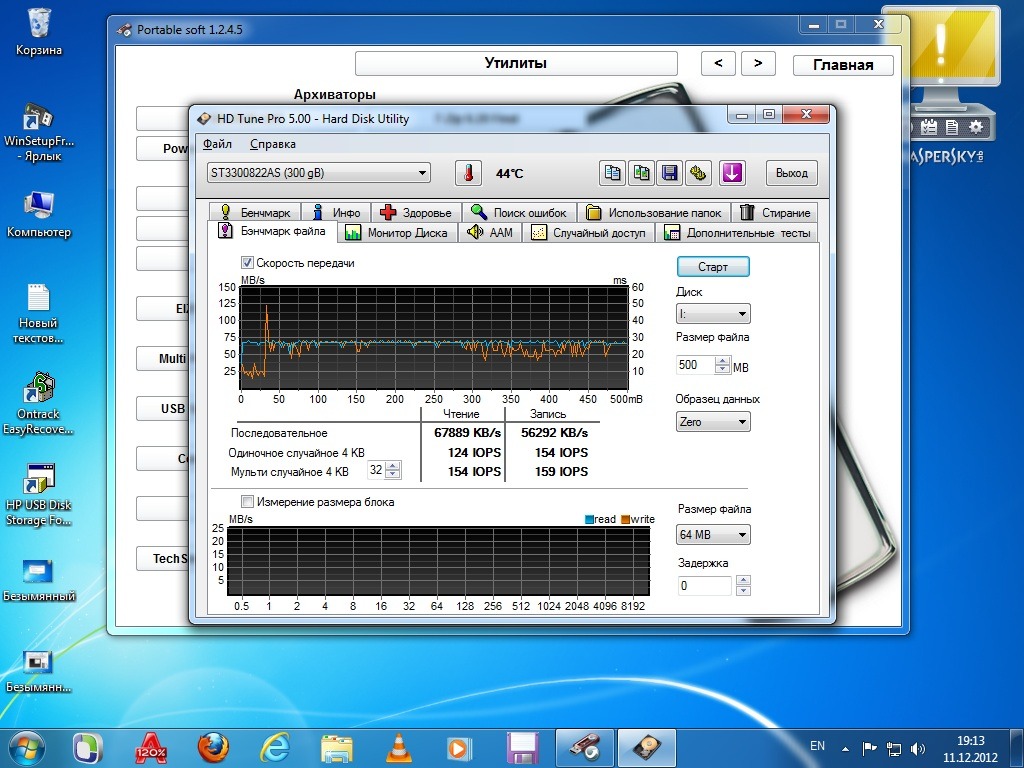Click the Утилиты button in Portable soft

[516, 63]
